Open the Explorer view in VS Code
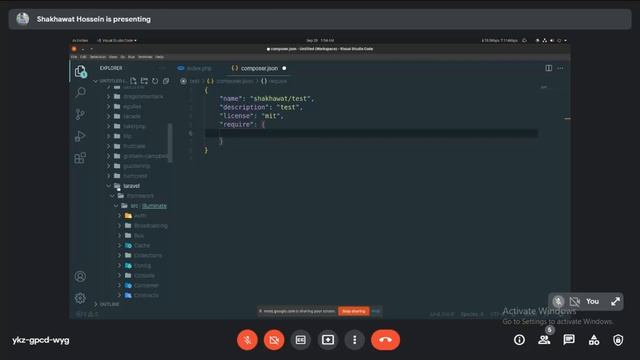 [x=80, y=72]
